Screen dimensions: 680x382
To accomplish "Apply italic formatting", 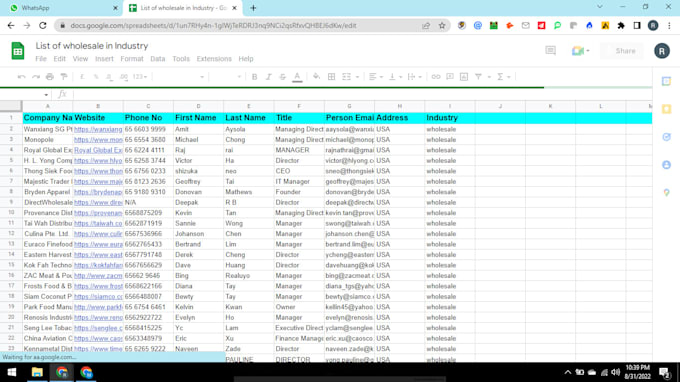I will [x=268, y=77].
